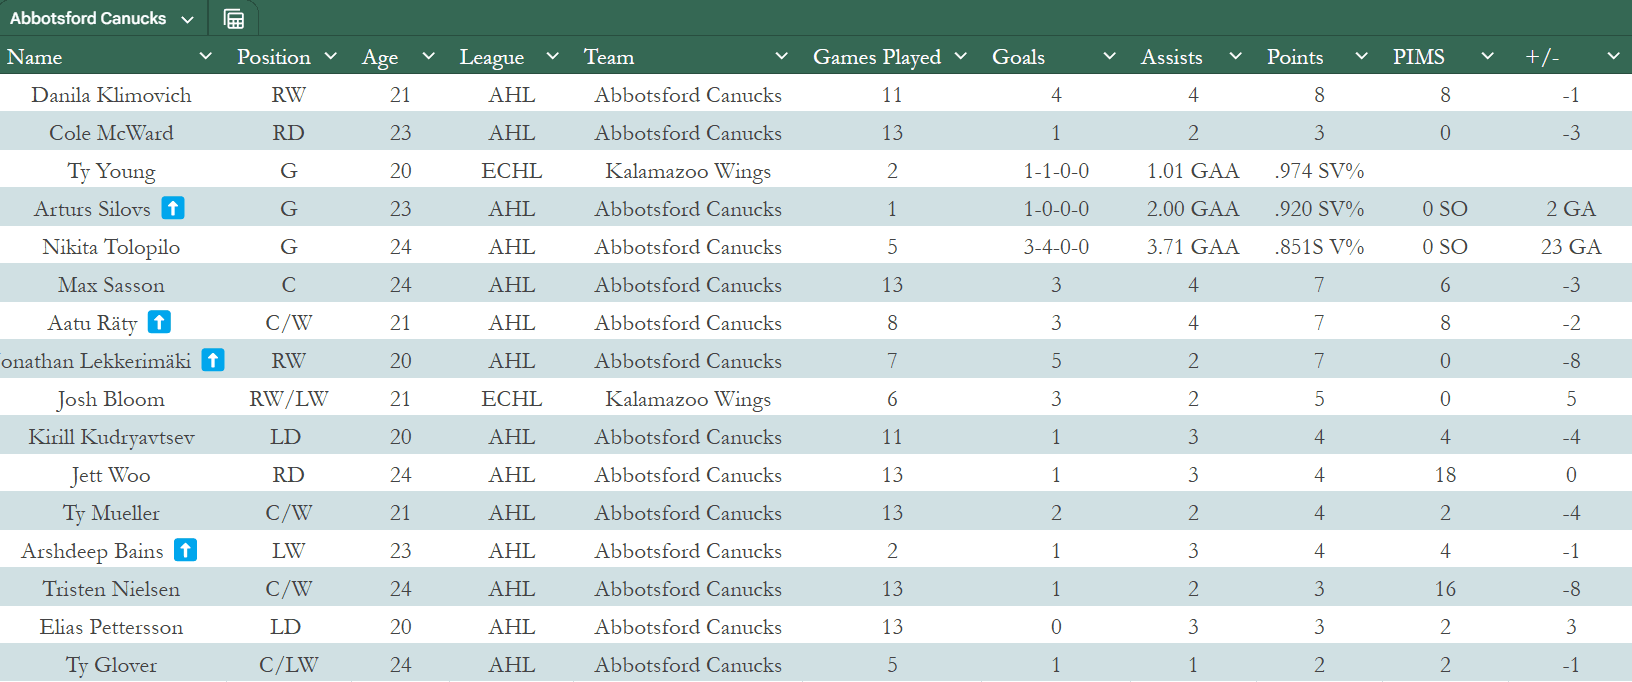Click the table view icon beside the tab
This screenshot has width=1632, height=682.
234,19
